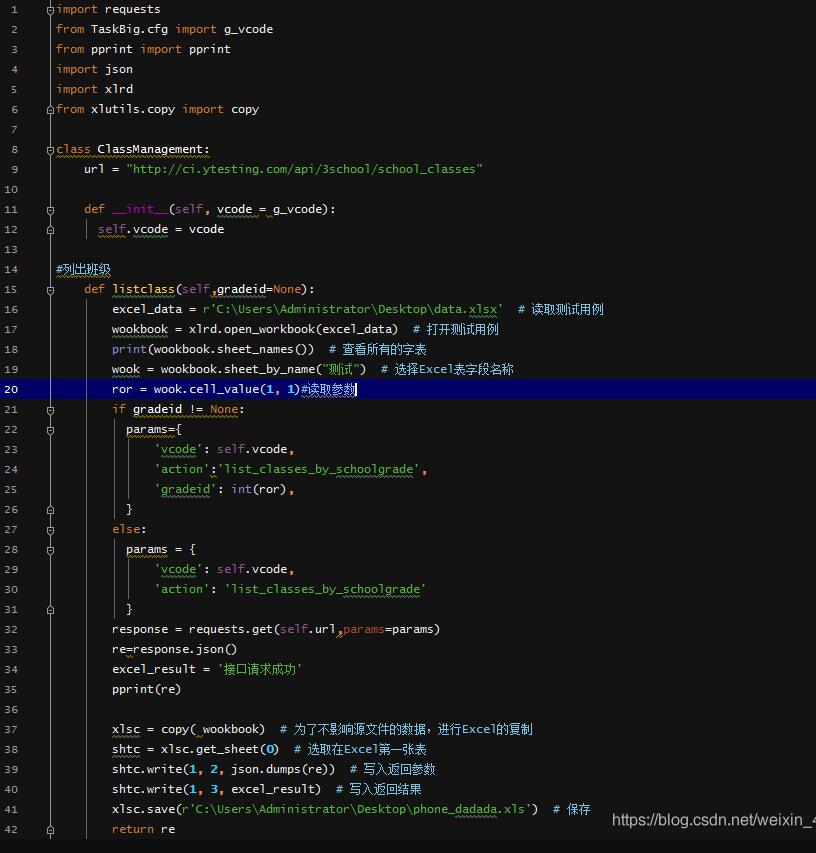Image resolution: width=816 pixels, height=853 pixels.
Task: Collapse the ClassManagement class fold marker
Action: tap(50, 149)
